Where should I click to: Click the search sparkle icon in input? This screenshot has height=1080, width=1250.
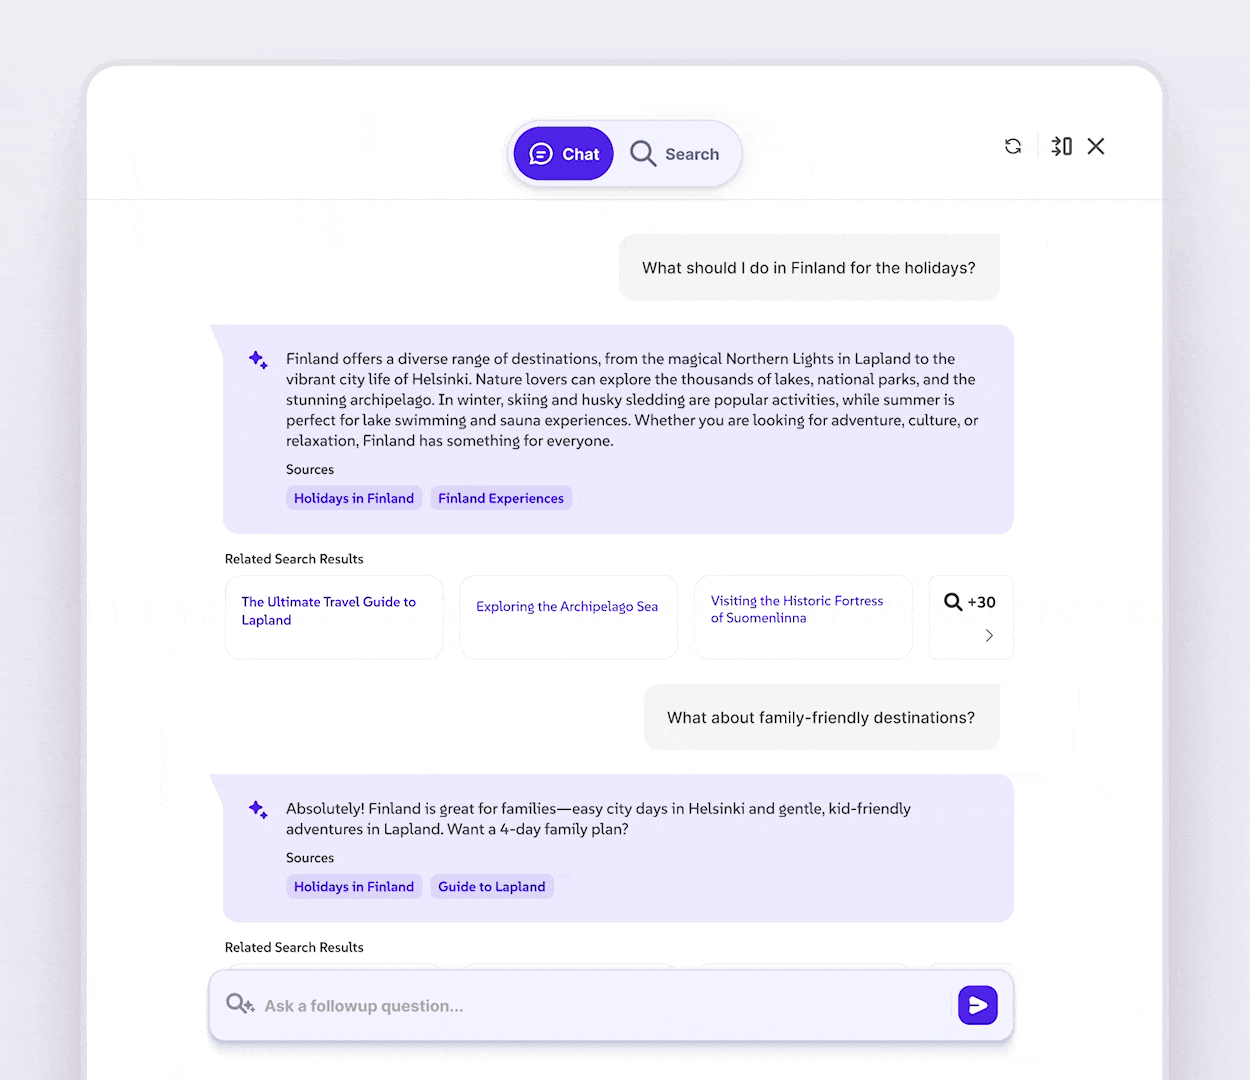pos(240,1004)
